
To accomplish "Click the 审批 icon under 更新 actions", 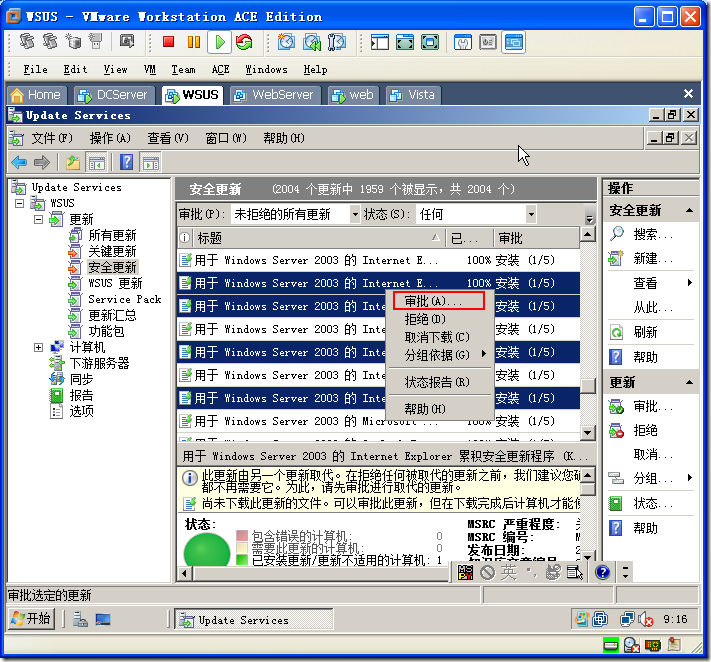I will point(616,406).
